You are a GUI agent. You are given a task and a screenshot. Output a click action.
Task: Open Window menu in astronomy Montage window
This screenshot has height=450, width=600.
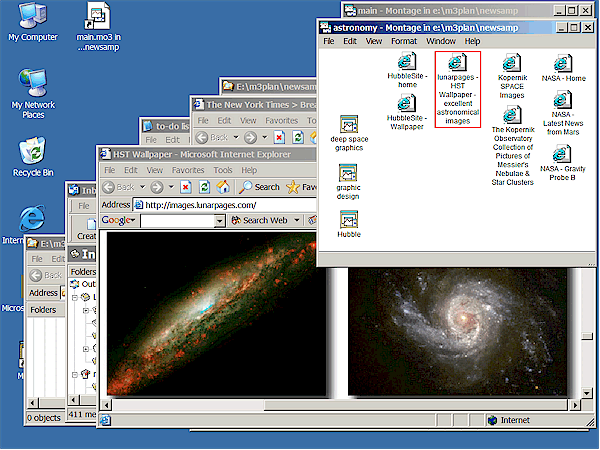[x=441, y=41]
